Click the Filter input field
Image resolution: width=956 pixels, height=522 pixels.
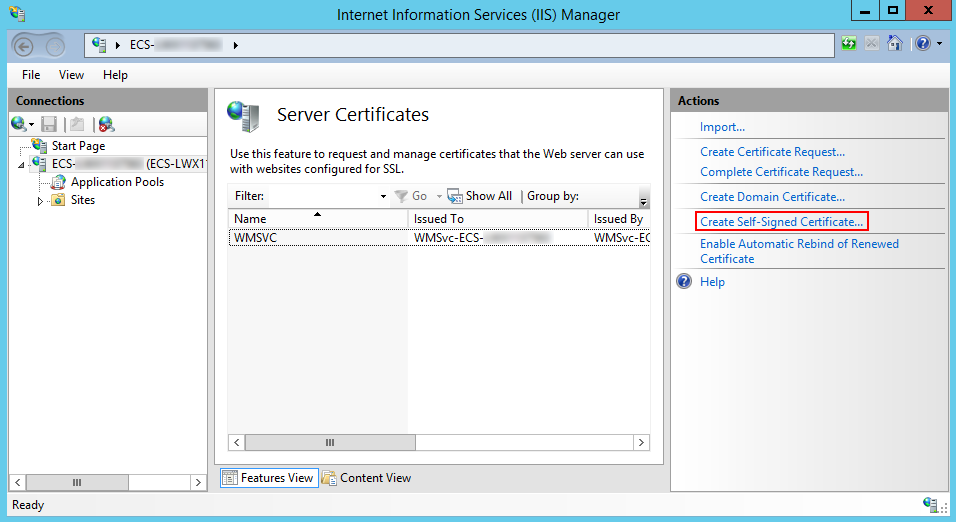(x=323, y=196)
